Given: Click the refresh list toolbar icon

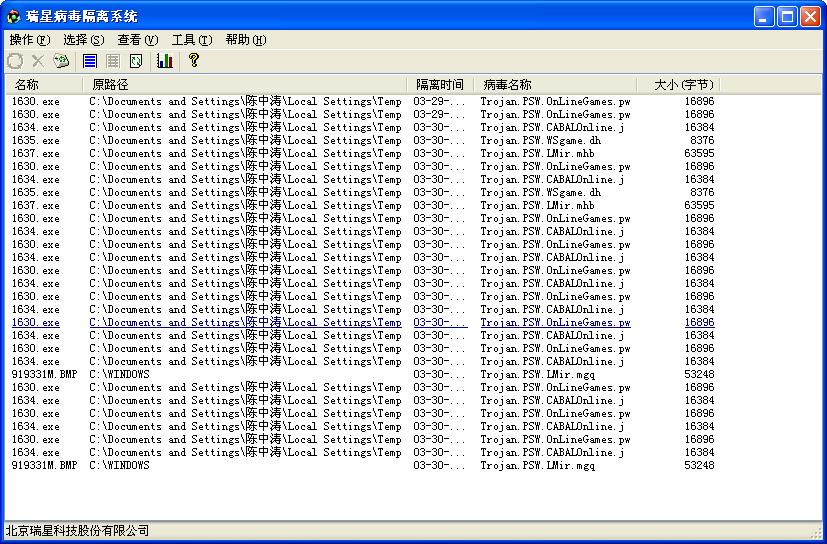Looking at the screenshot, I should click(136, 61).
